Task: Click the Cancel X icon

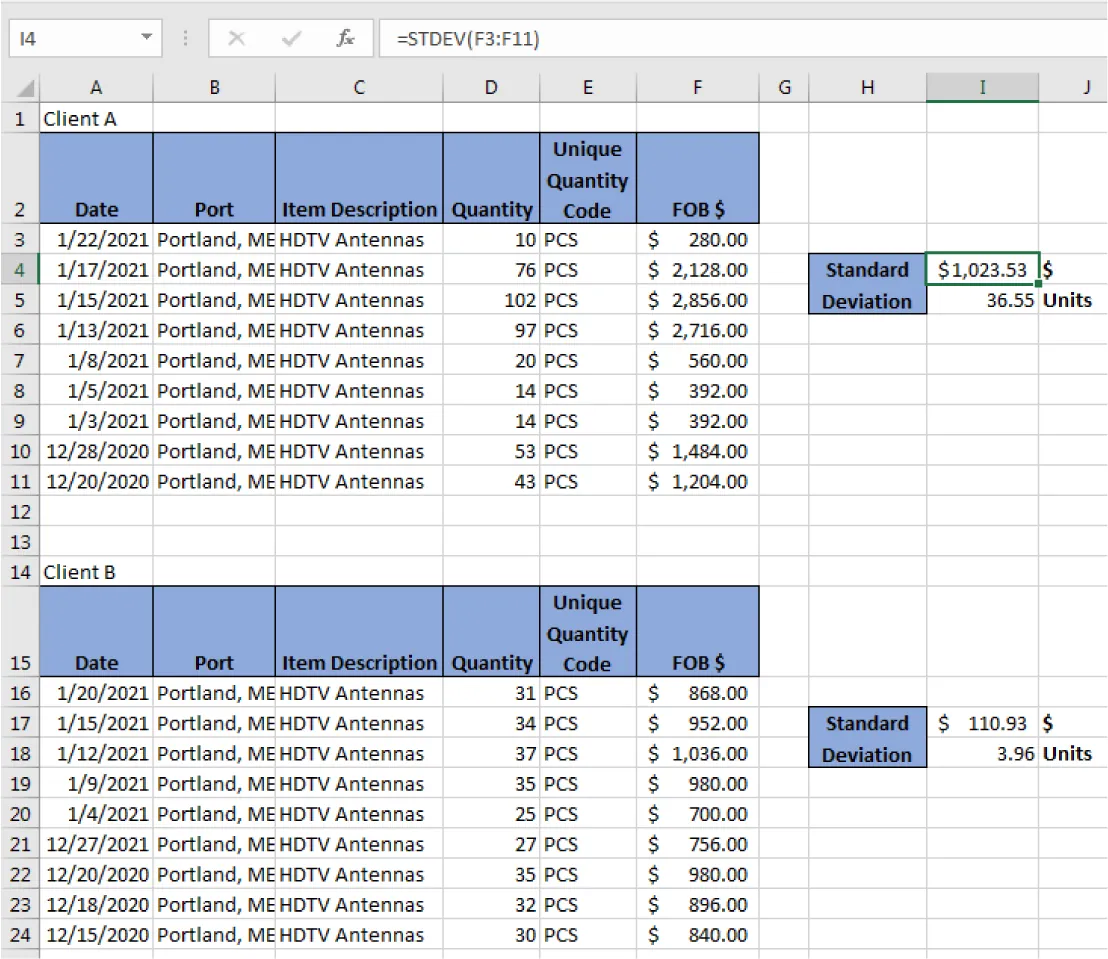Action: point(237,39)
